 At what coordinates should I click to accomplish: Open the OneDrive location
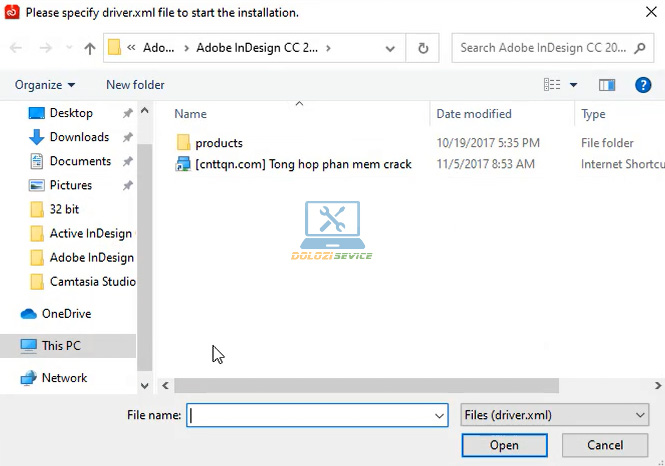(x=66, y=313)
